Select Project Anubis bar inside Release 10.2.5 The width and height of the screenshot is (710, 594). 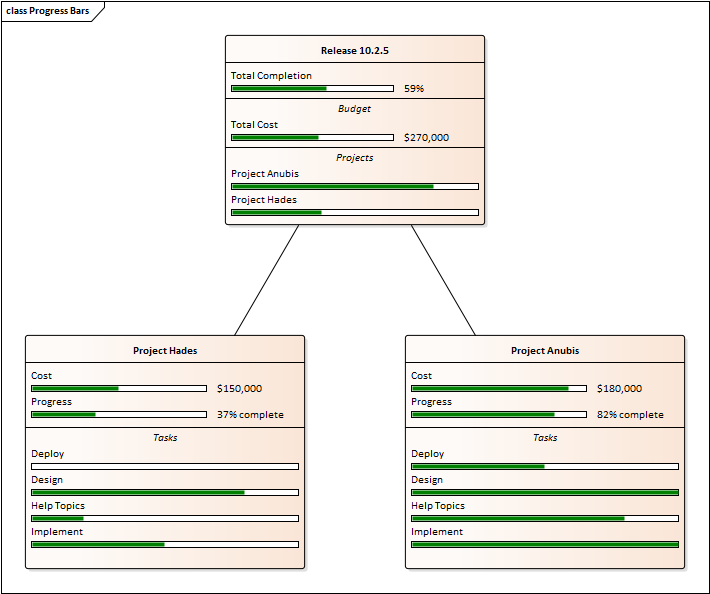pyautogui.click(x=354, y=186)
